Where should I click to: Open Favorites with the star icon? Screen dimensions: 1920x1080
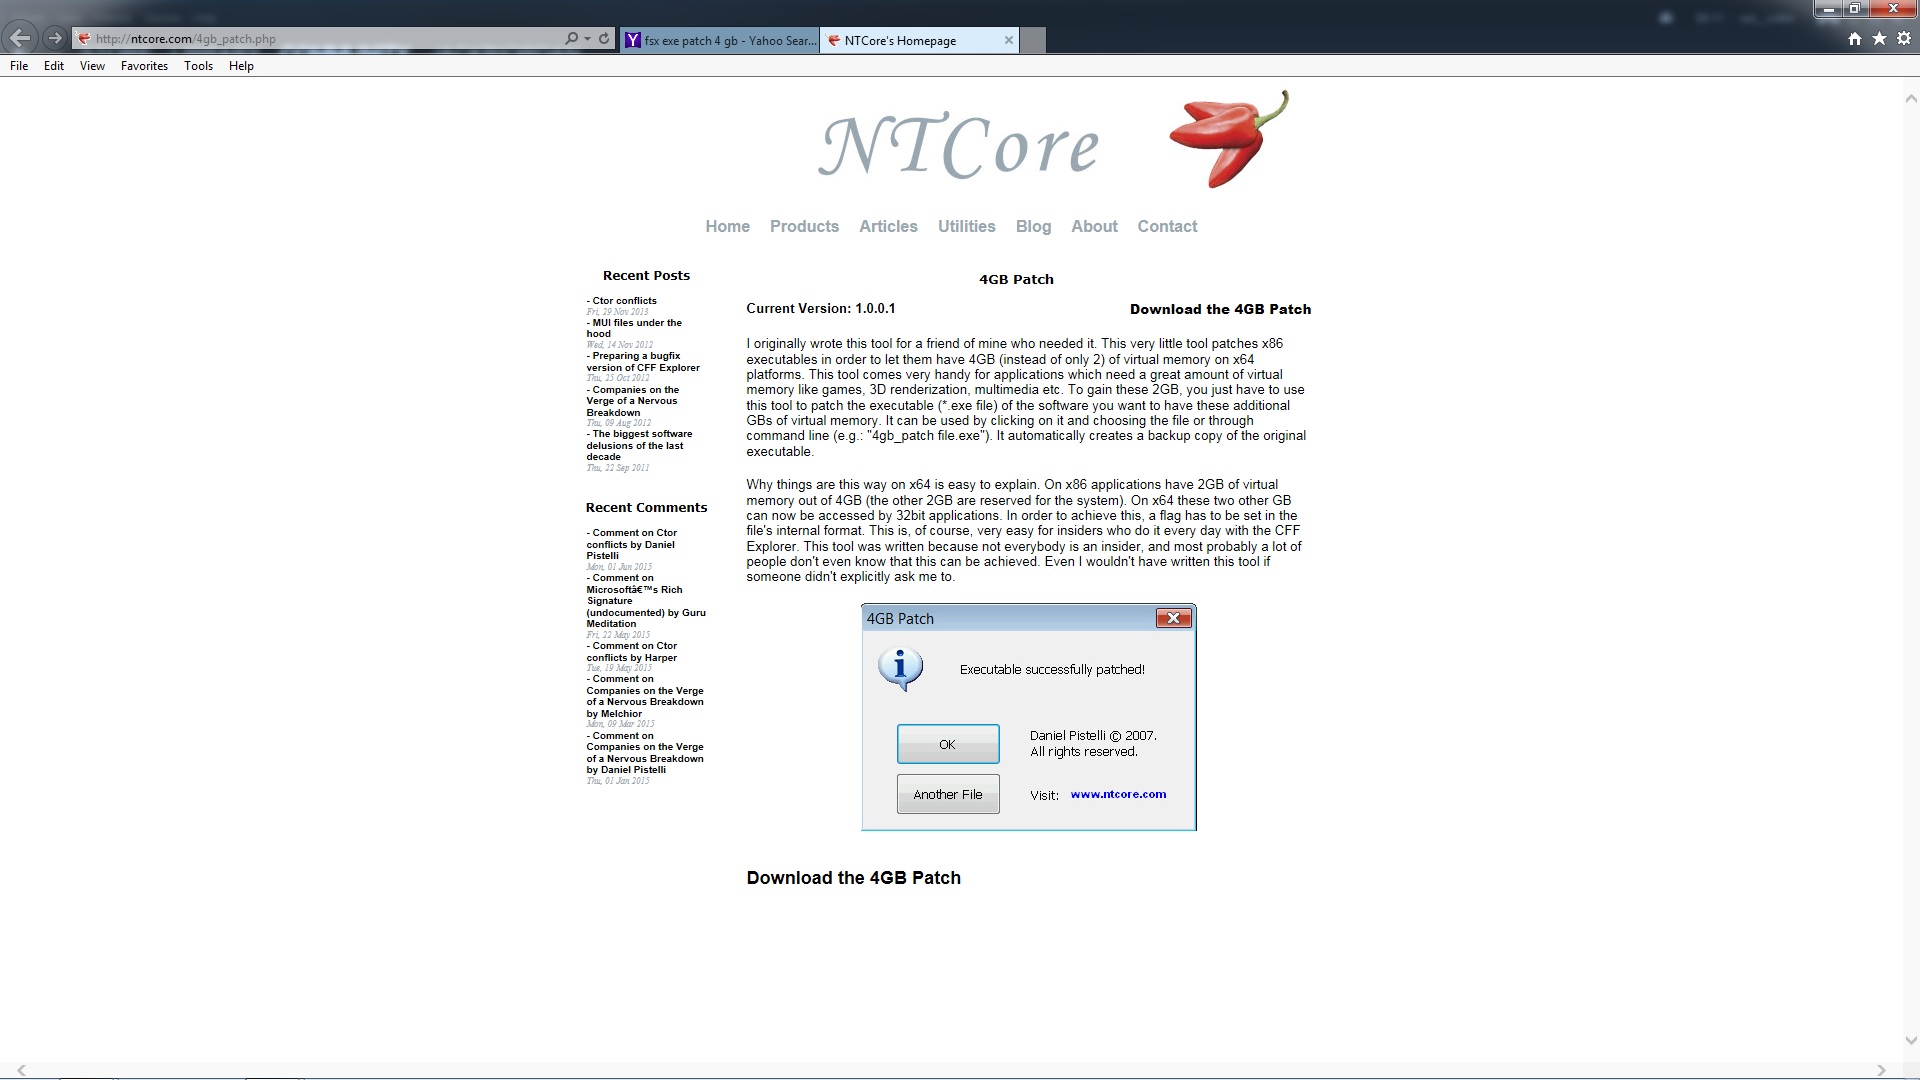1879,39
